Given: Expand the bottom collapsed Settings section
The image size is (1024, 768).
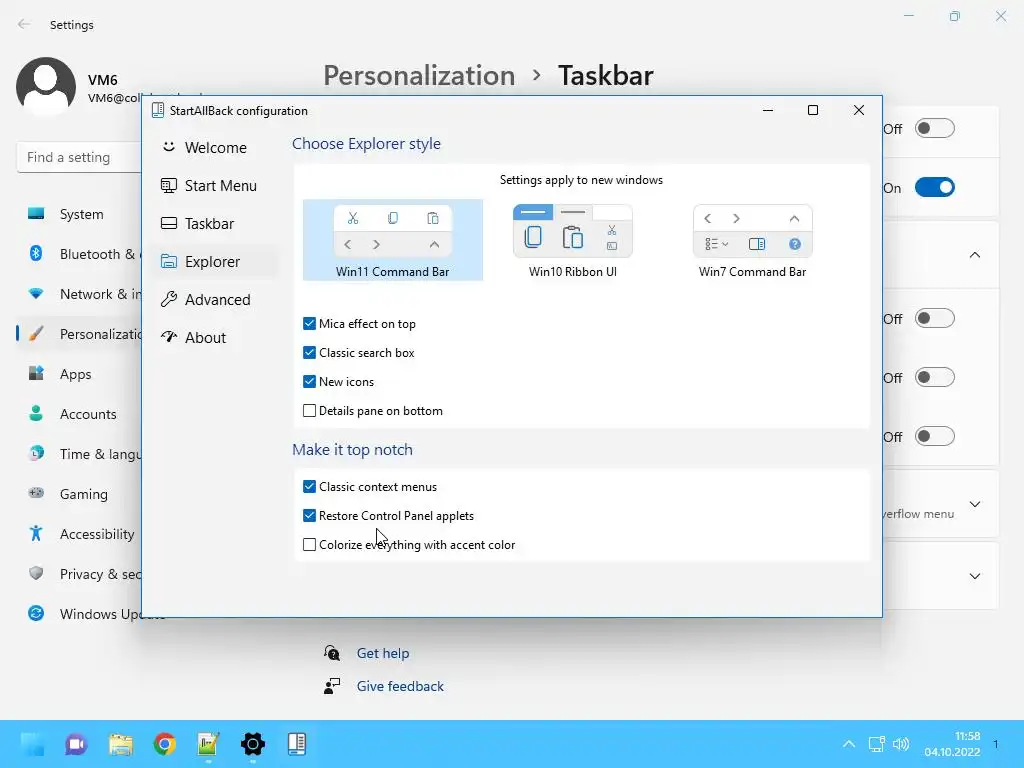Looking at the screenshot, I should tap(974, 576).
